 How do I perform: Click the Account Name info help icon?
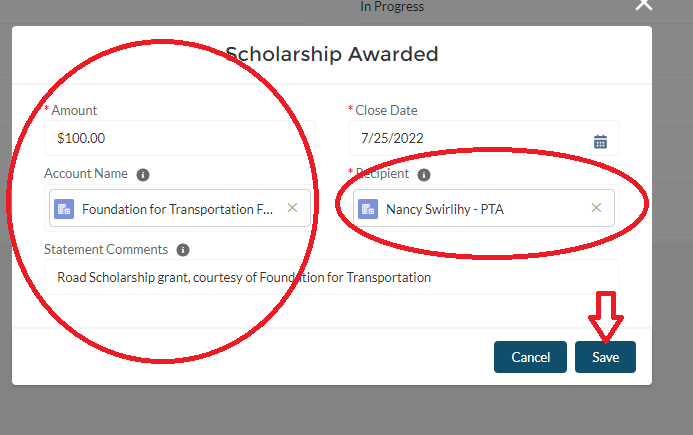pos(143,174)
